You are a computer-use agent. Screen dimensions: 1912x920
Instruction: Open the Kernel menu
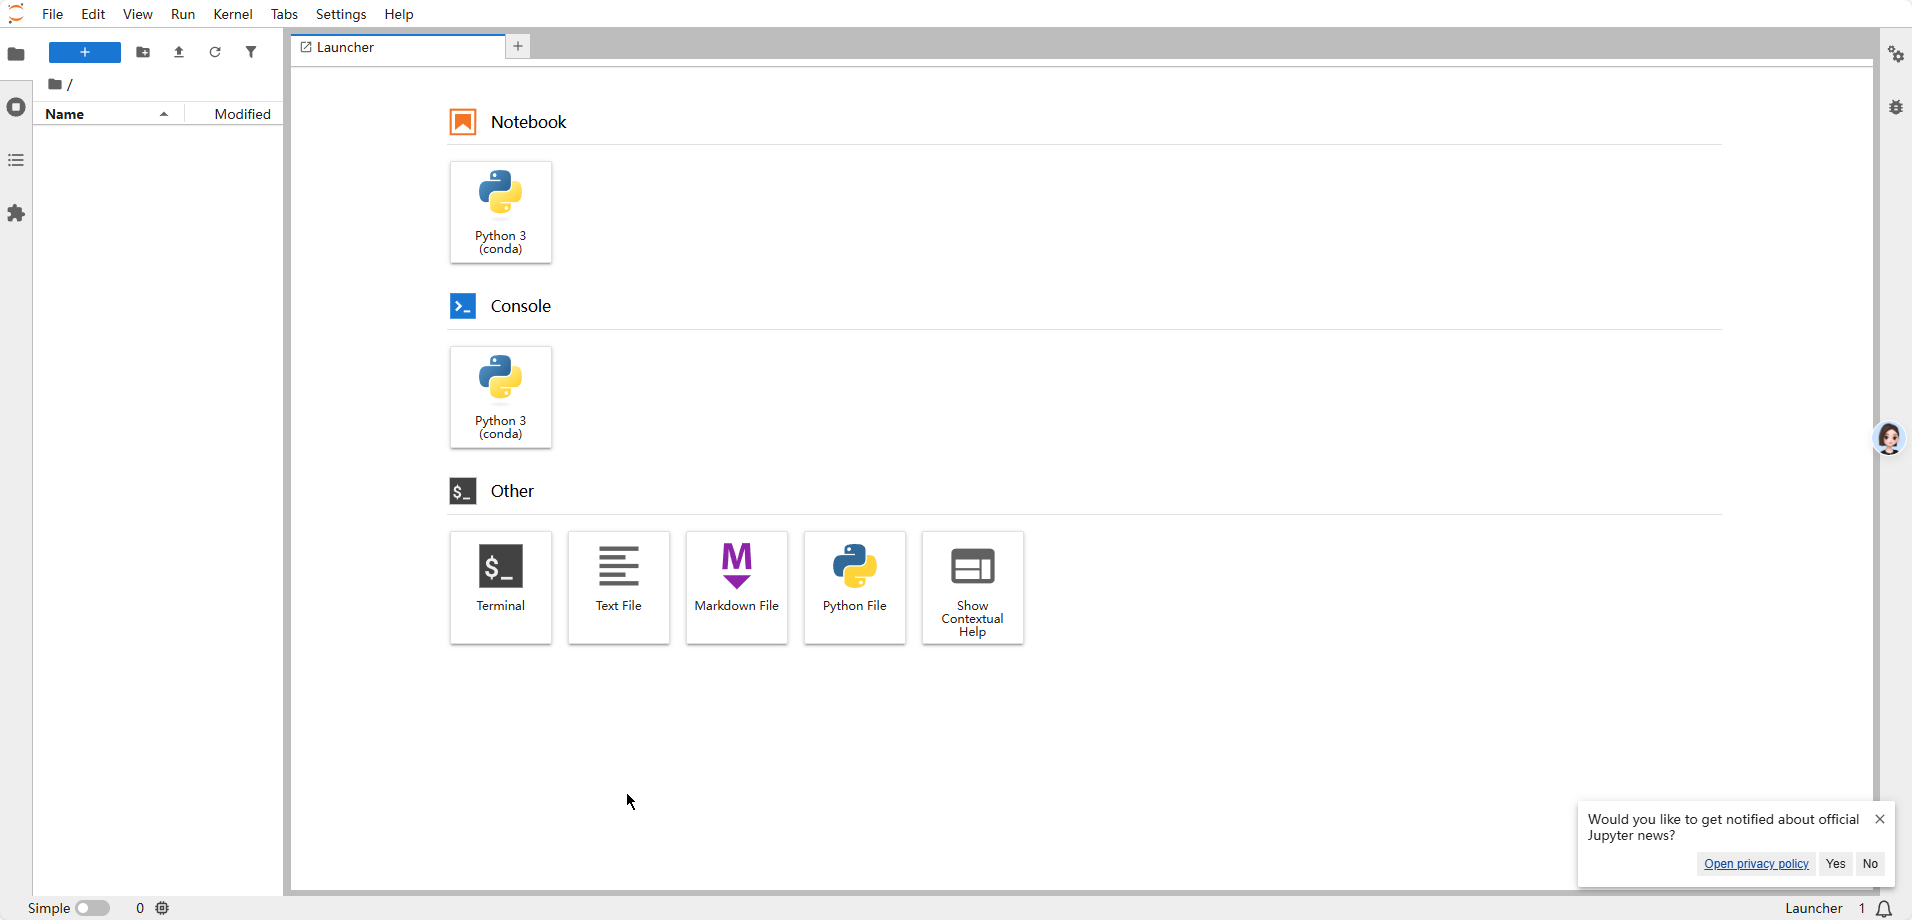232,14
